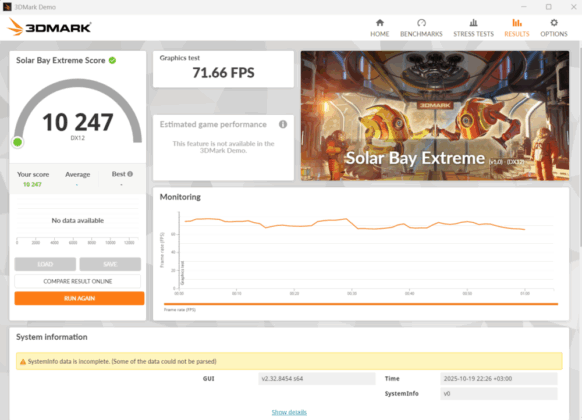Select the Results bar chart icon
Viewport: 582px width, 420px height.
(517, 23)
